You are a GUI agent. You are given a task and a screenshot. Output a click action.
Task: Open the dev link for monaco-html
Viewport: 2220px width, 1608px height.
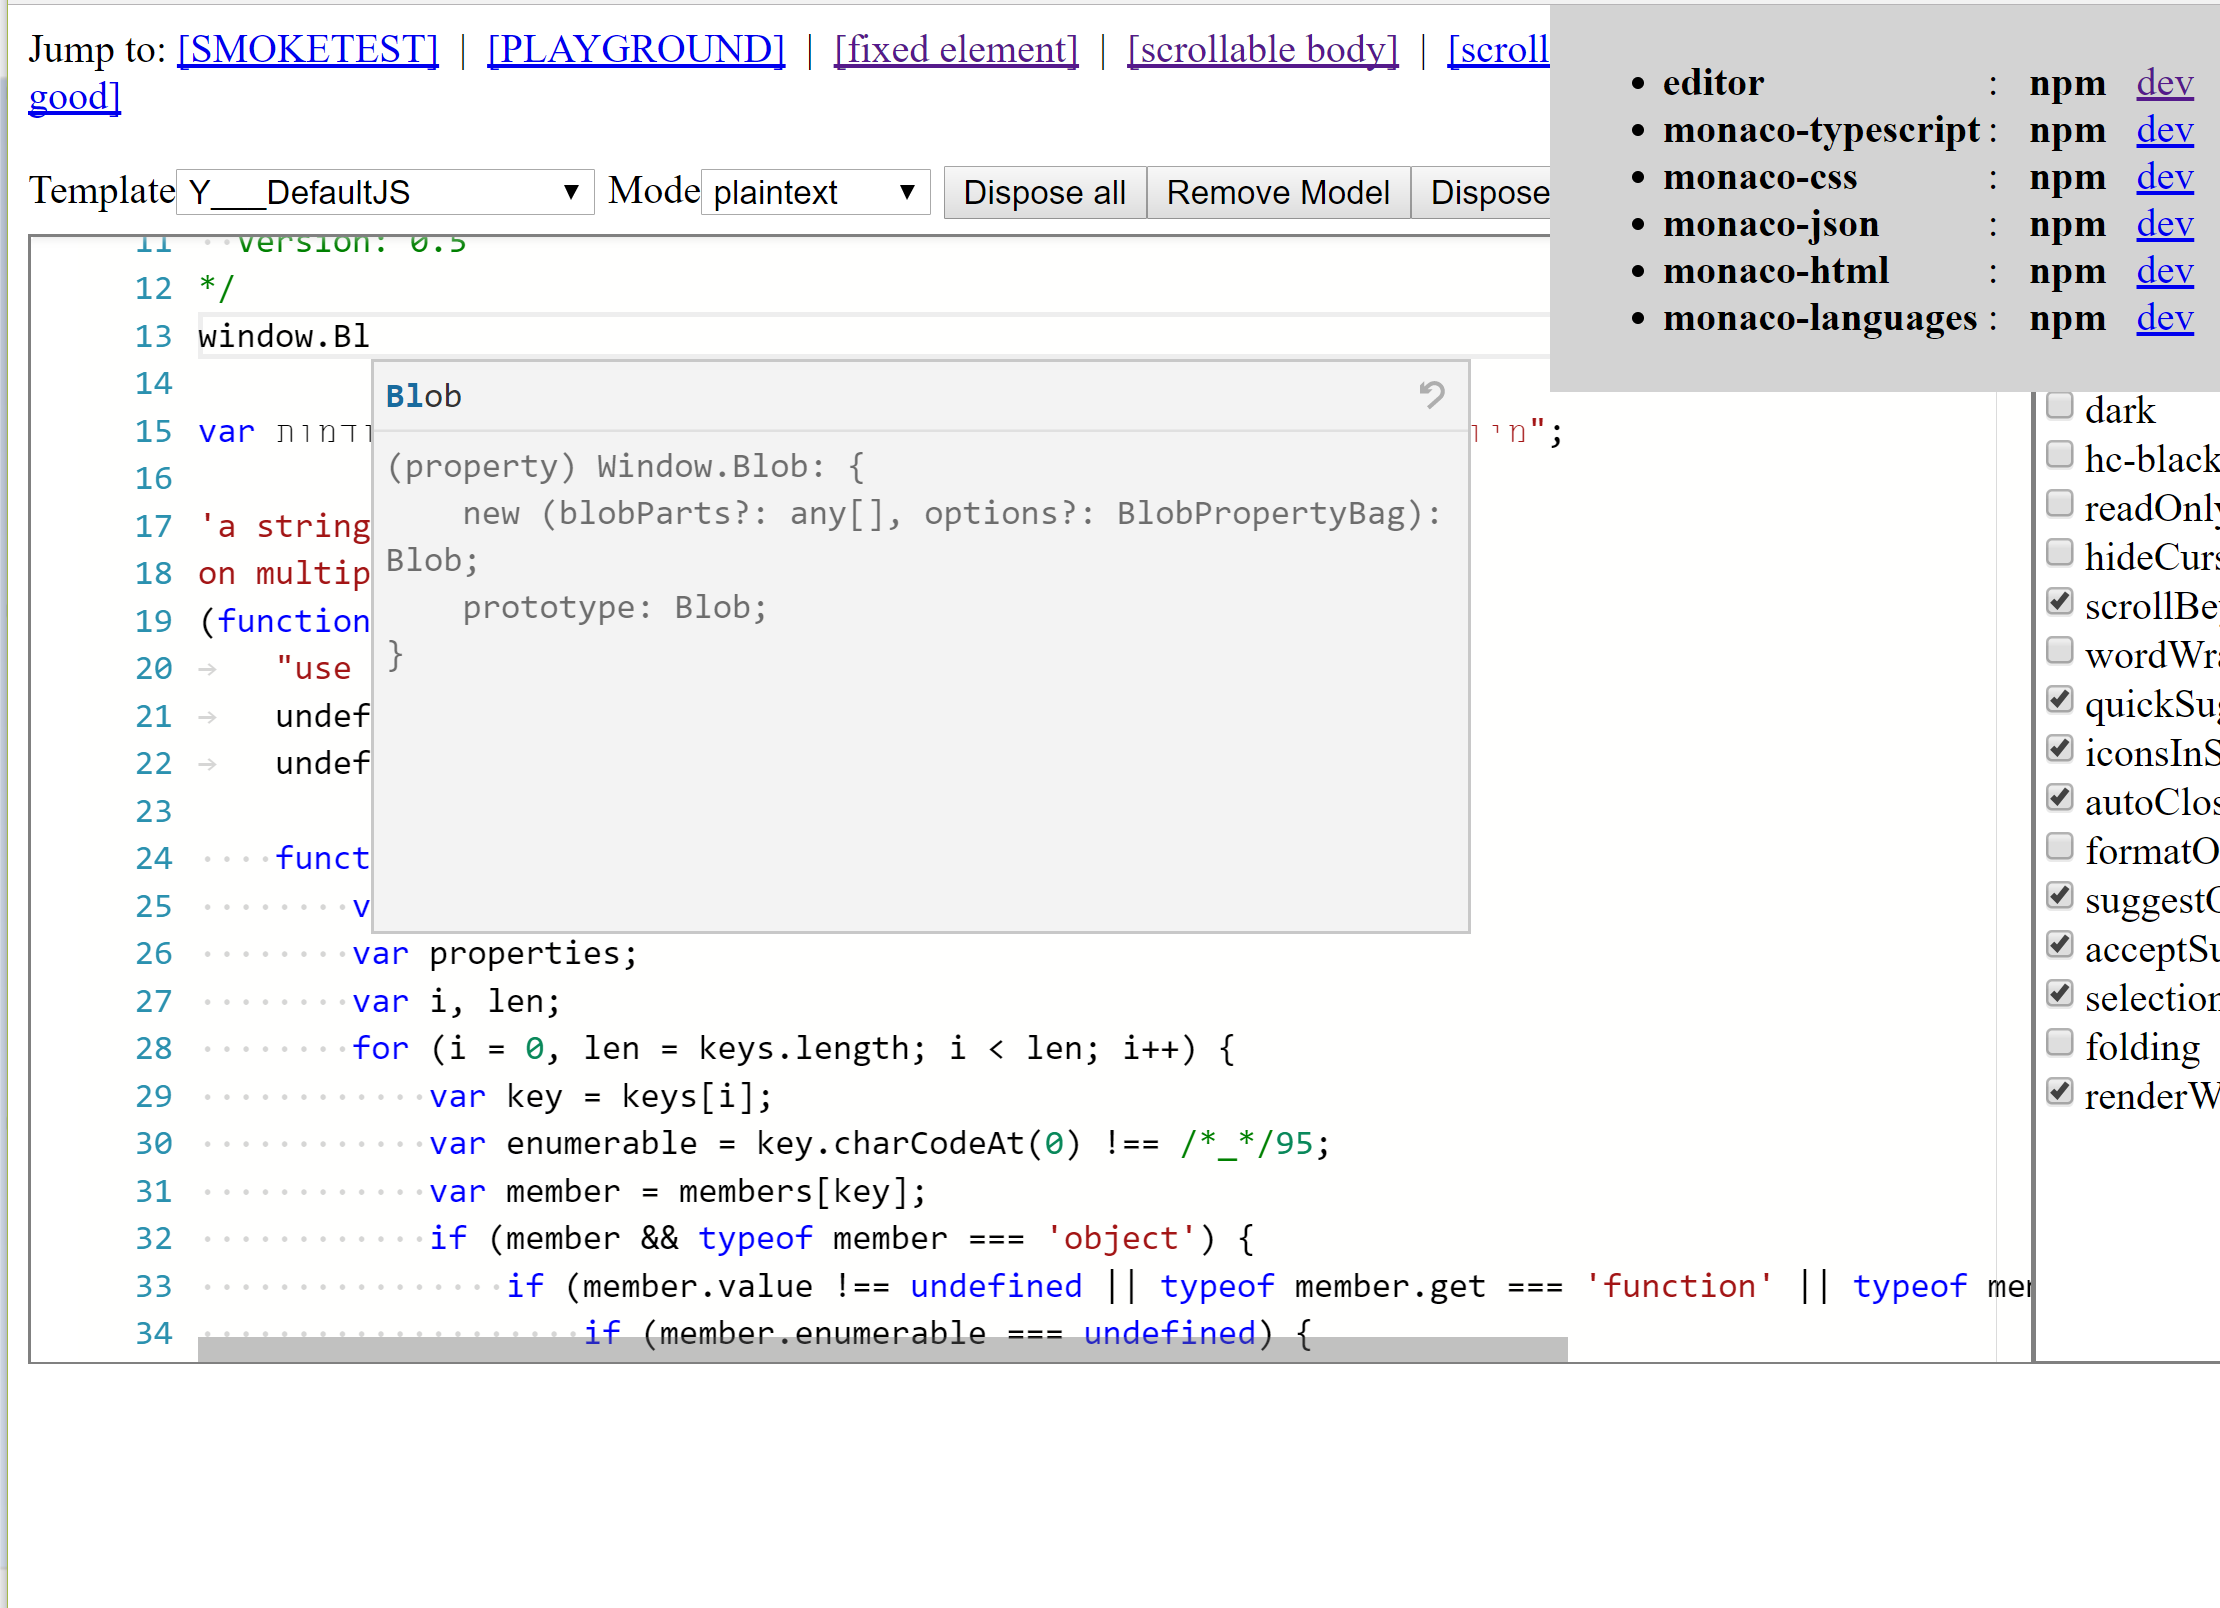pyautogui.click(x=2165, y=271)
